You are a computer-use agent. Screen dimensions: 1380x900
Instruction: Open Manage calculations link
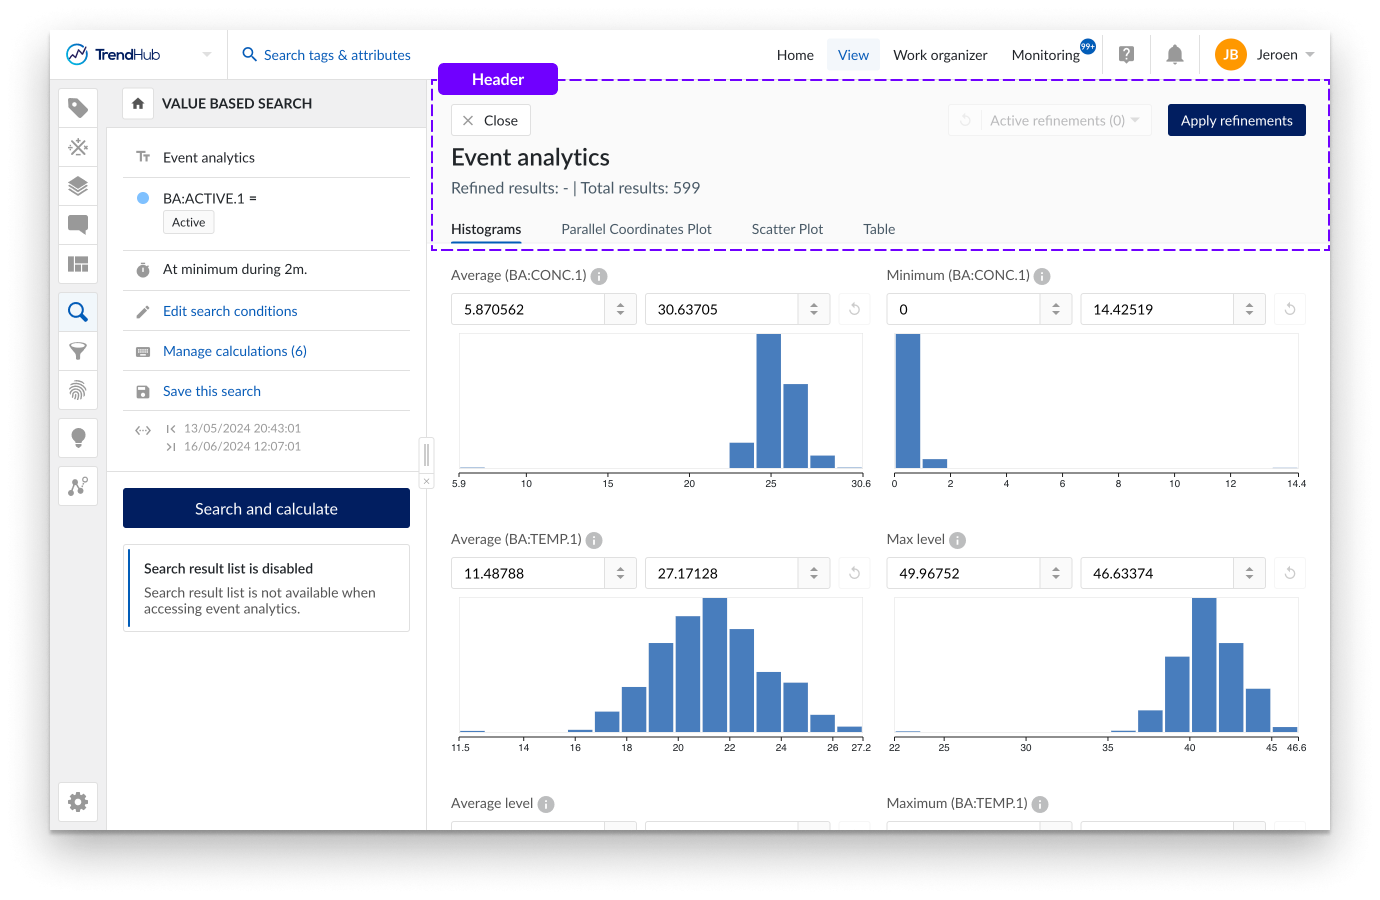pos(234,350)
